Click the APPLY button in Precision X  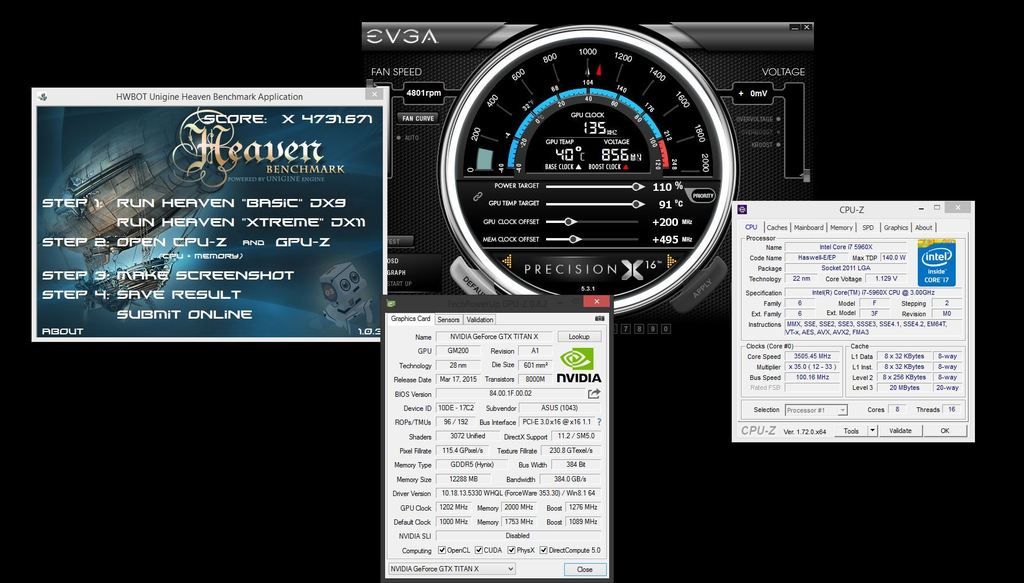click(701, 284)
